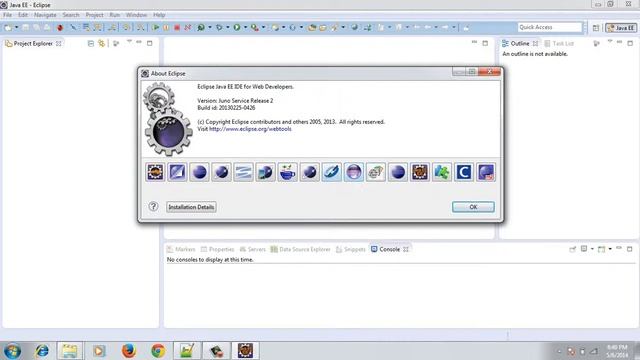Click Collapse All in Project Explorer
640x360 pixels.
91,43
